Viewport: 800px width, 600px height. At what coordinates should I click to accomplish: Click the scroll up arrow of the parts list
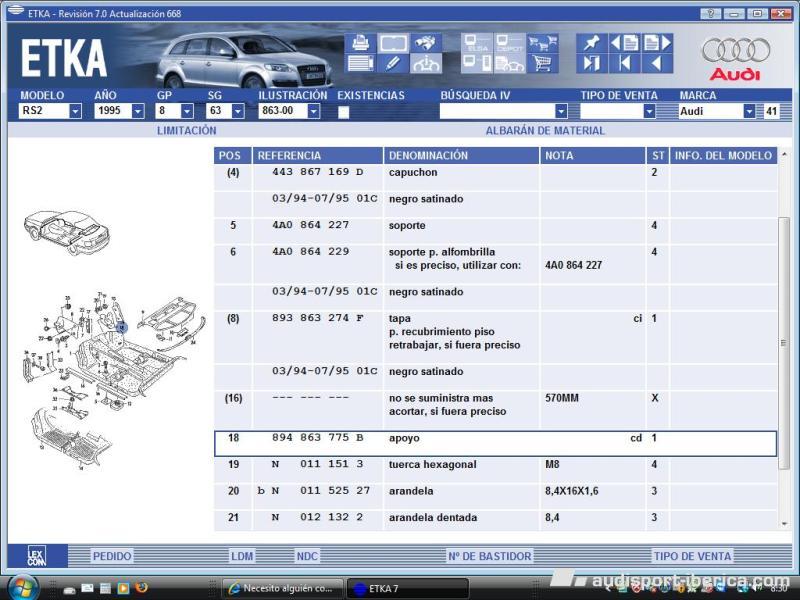784,154
